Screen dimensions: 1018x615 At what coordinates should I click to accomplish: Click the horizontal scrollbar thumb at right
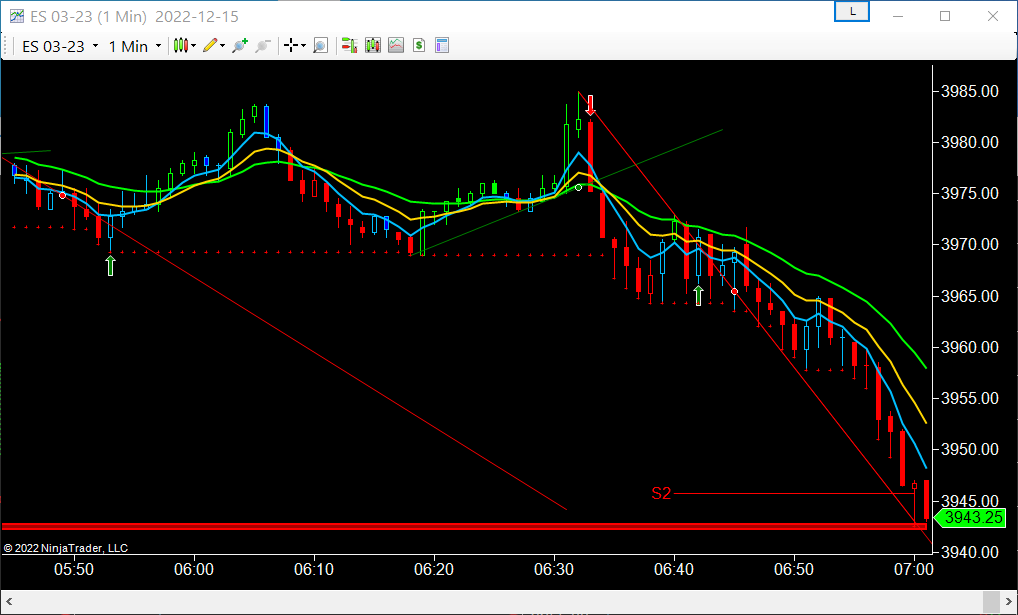coord(991,601)
